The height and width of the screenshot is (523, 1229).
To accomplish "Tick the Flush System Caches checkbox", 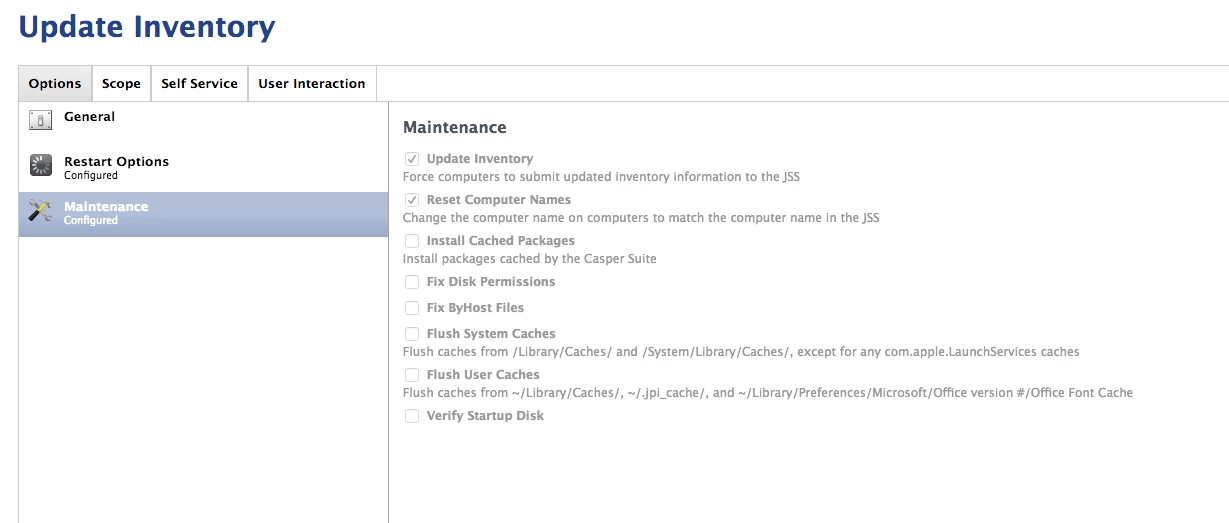I will coord(412,334).
